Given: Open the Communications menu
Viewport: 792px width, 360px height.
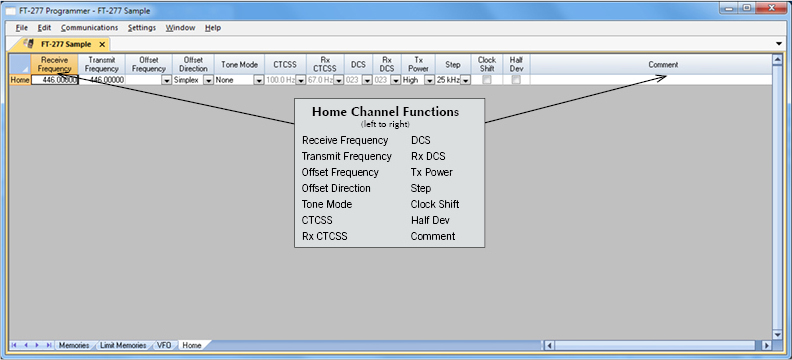Looking at the screenshot, I should click(x=89, y=28).
